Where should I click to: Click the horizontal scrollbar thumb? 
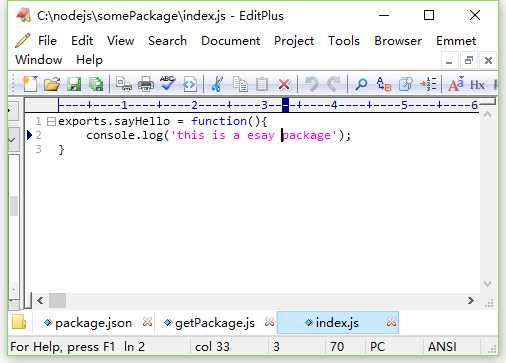click(57, 301)
